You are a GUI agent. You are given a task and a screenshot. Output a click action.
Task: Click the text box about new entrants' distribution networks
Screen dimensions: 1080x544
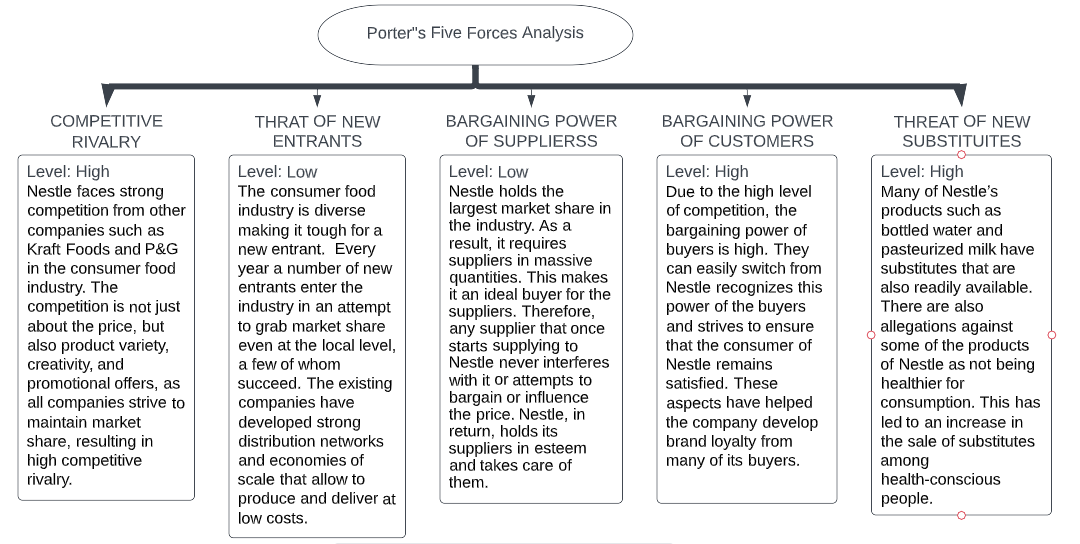click(x=317, y=345)
